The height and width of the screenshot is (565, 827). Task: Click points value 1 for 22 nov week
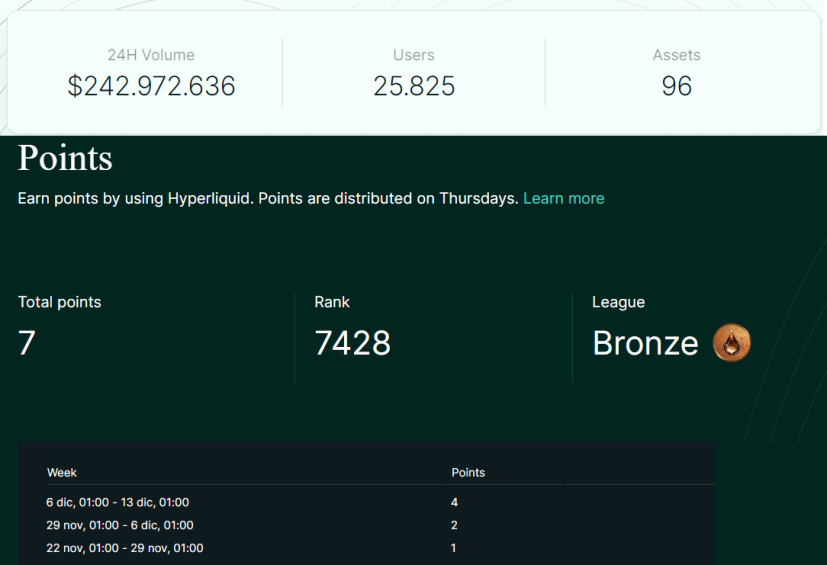tap(454, 548)
